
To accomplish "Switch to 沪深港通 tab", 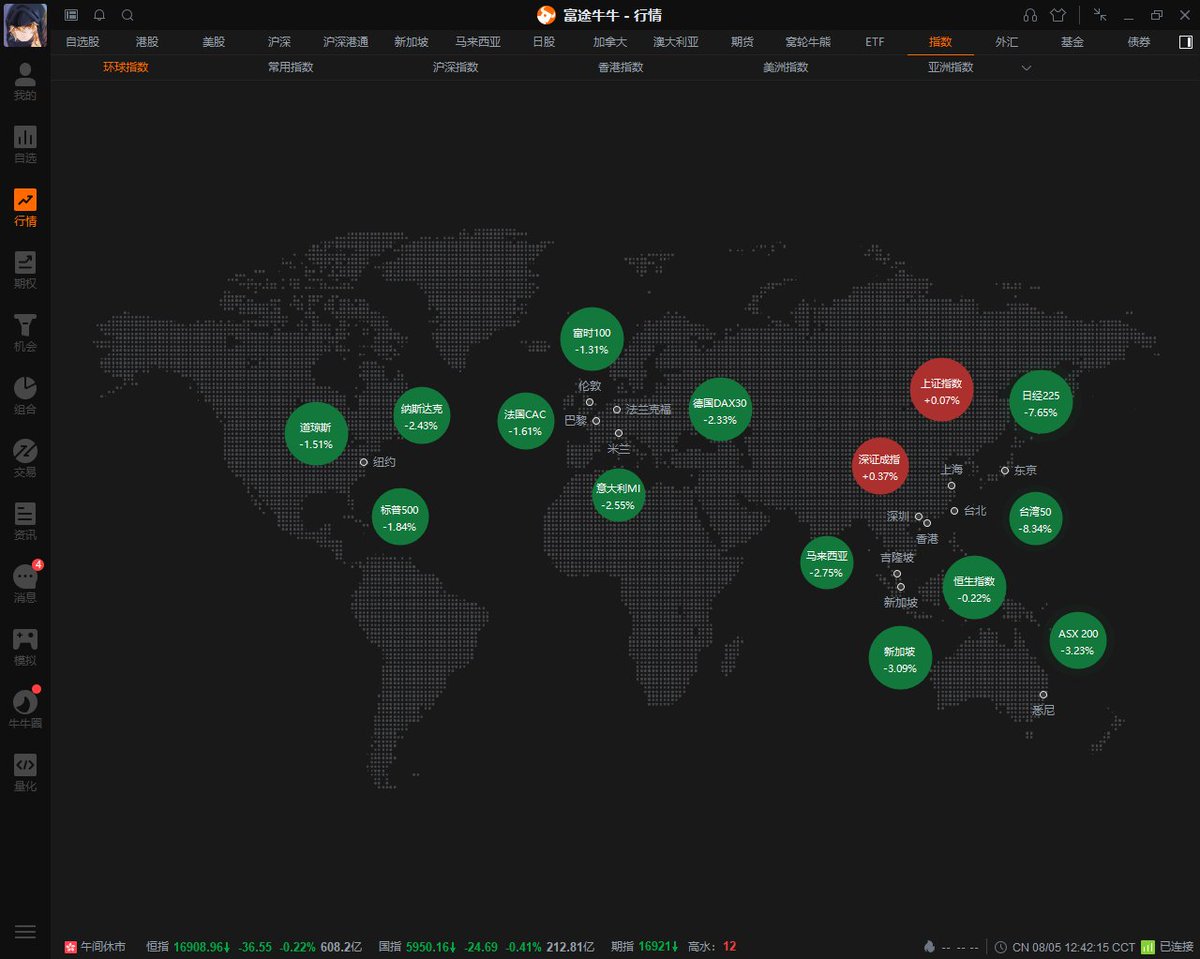I will 346,42.
